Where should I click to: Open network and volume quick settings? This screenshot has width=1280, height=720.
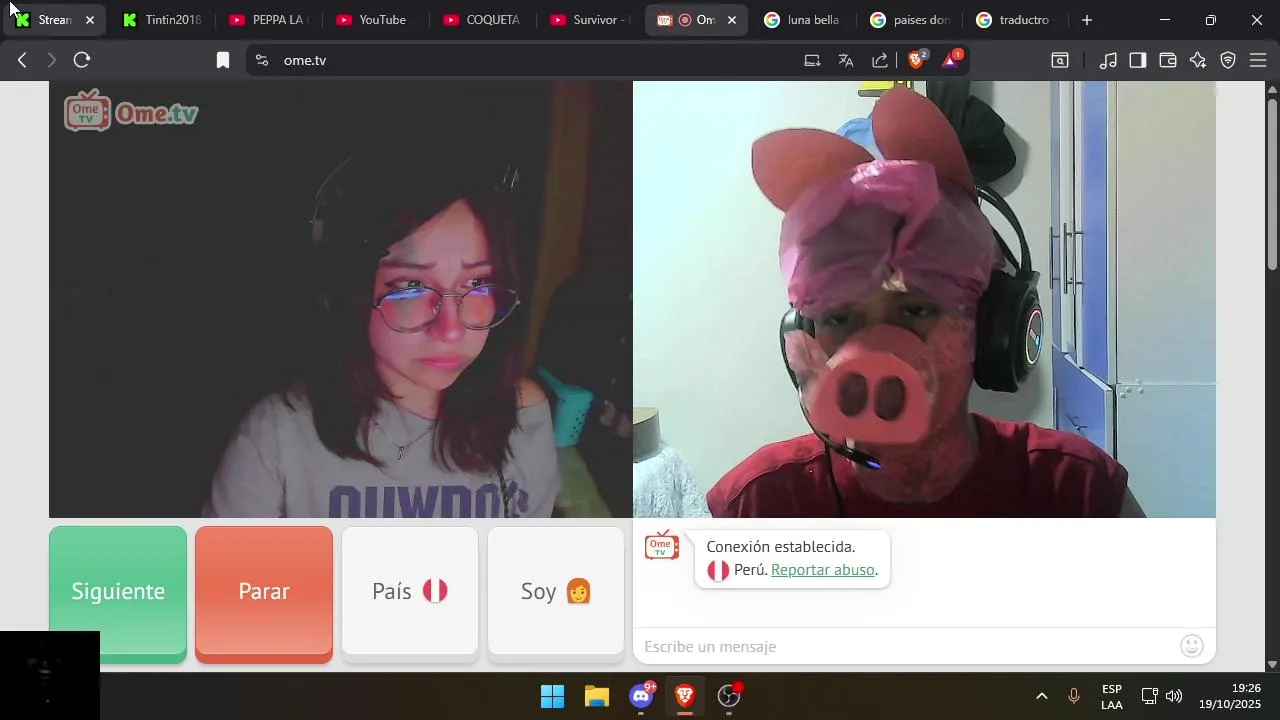coord(1162,696)
